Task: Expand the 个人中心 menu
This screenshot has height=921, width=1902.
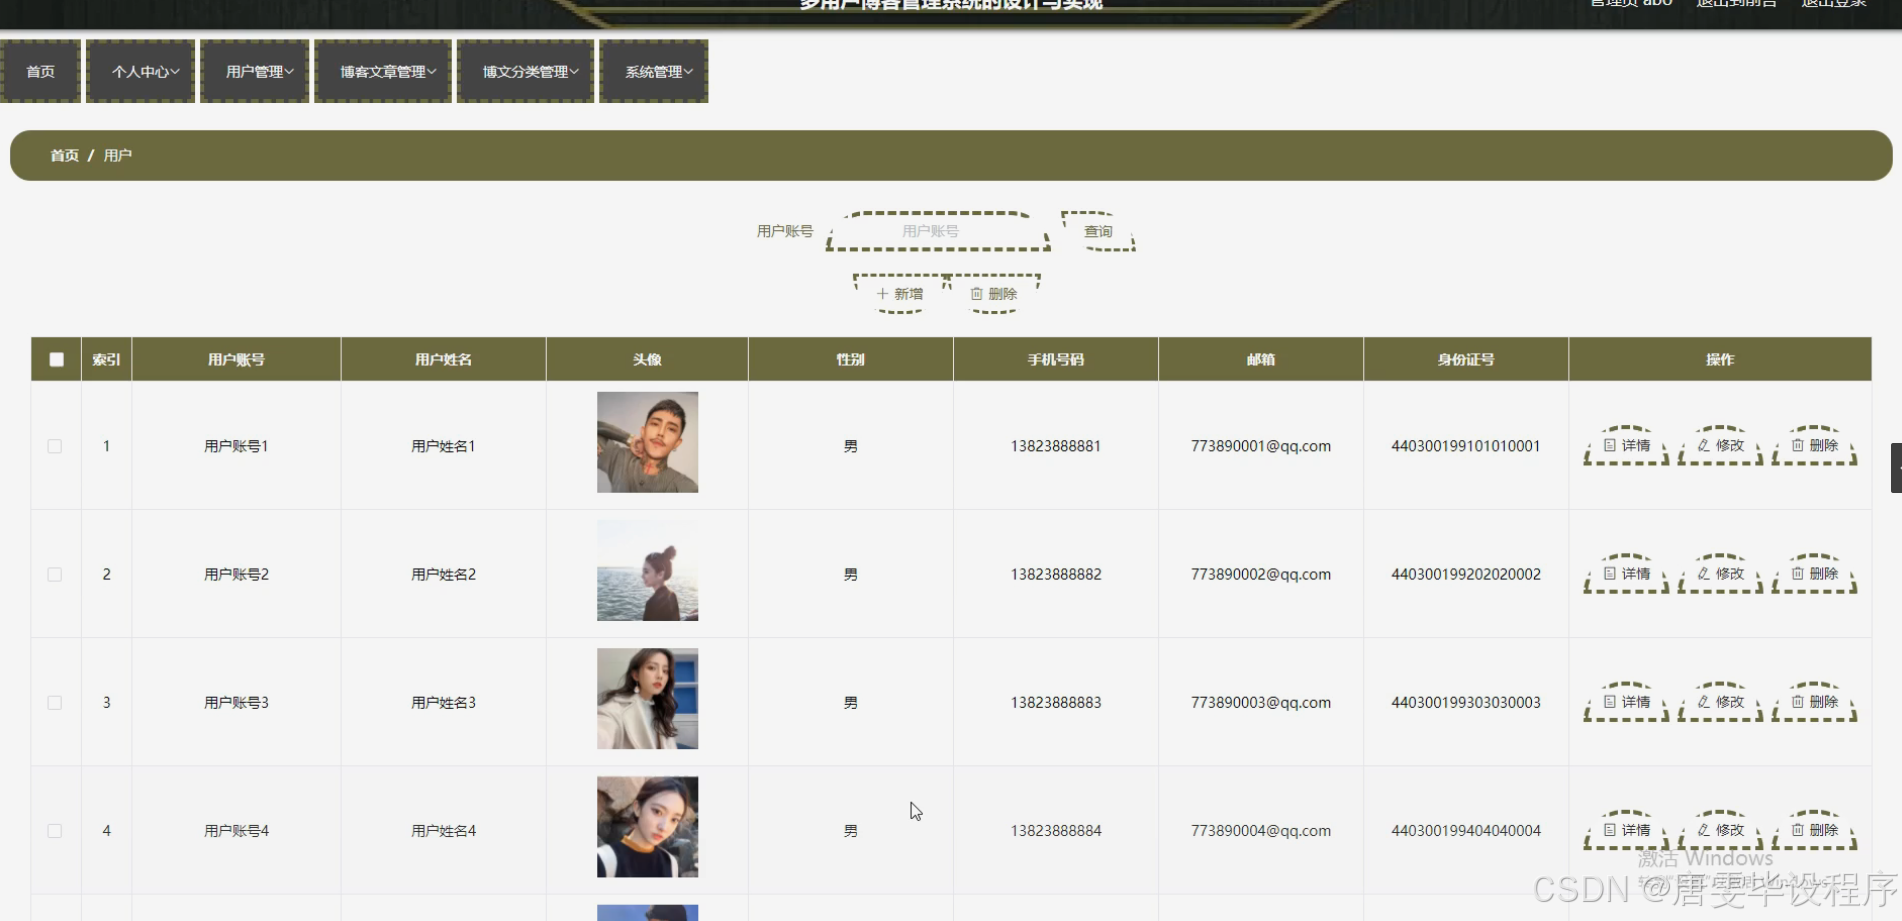Action: tap(141, 71)
